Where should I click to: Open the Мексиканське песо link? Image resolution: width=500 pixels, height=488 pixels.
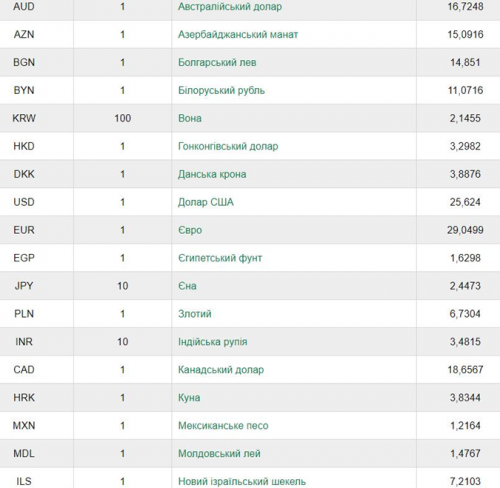223,426
